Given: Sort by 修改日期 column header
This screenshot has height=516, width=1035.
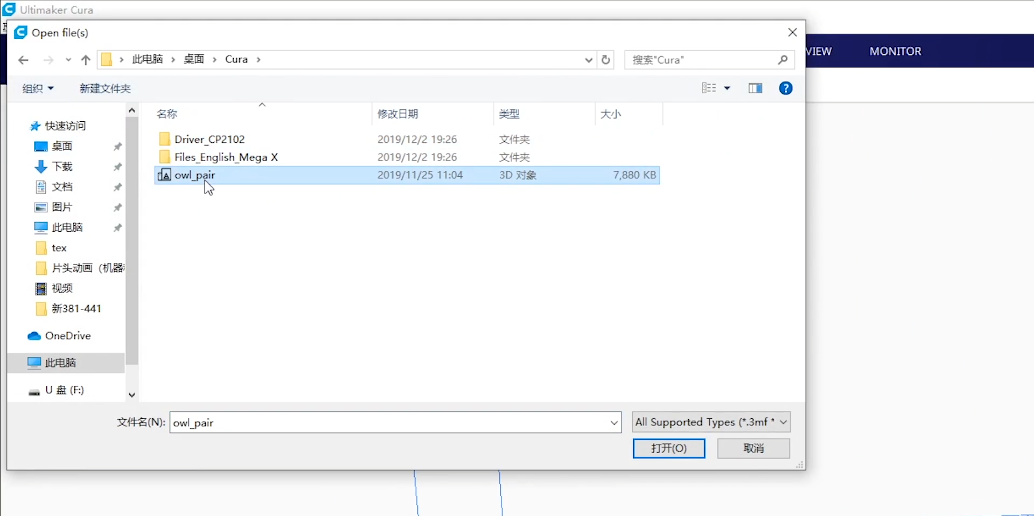Looking at the screenshot, I should tap(432, 114).
